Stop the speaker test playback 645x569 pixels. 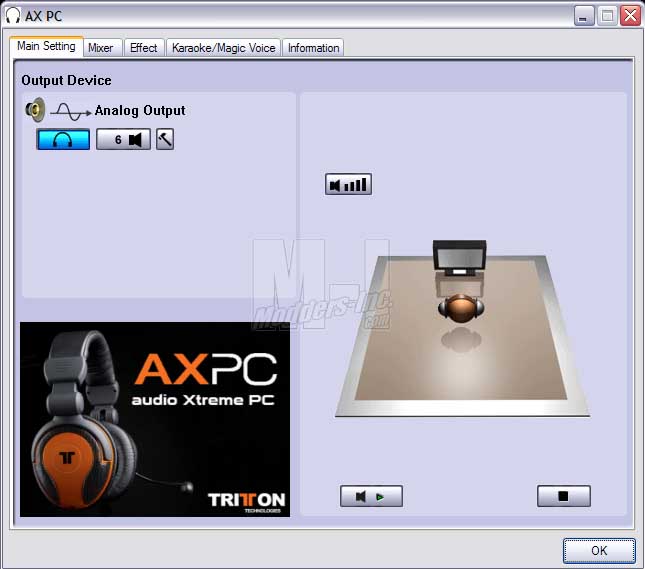pos(564,496)
